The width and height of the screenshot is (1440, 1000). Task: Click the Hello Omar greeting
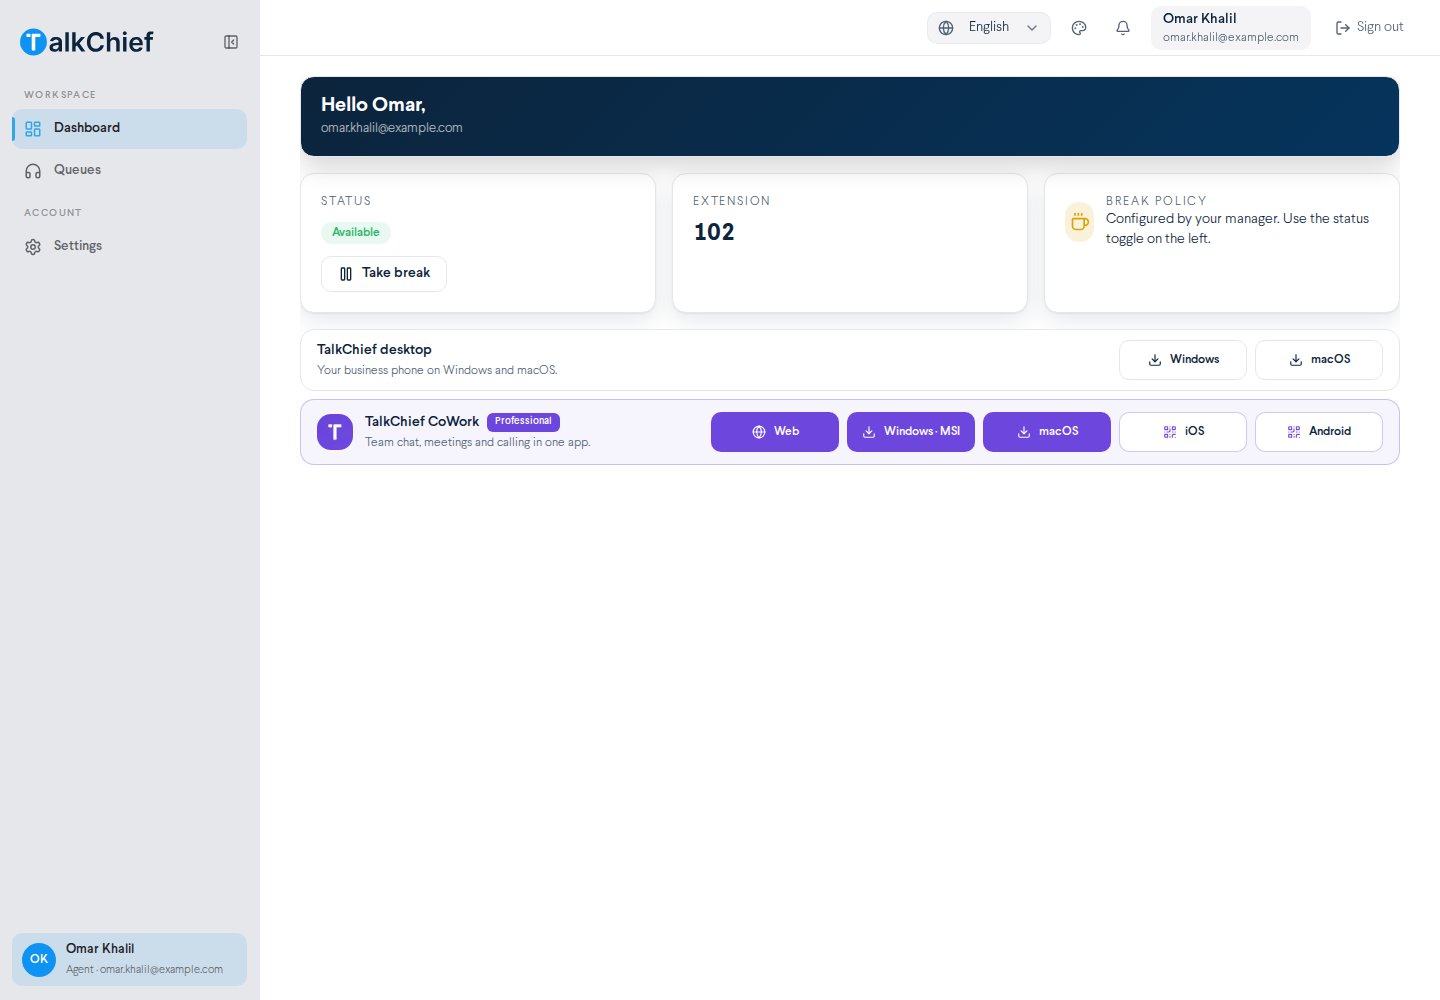pyautogui.click(x=373, y=105)
